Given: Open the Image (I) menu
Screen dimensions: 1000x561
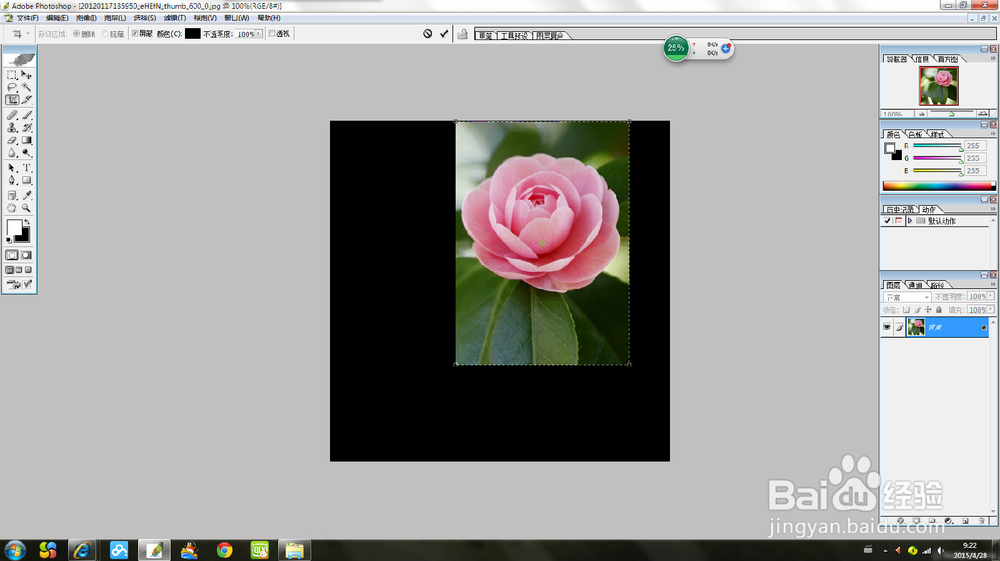Looking at the screenshot, I should click(85, 18).
